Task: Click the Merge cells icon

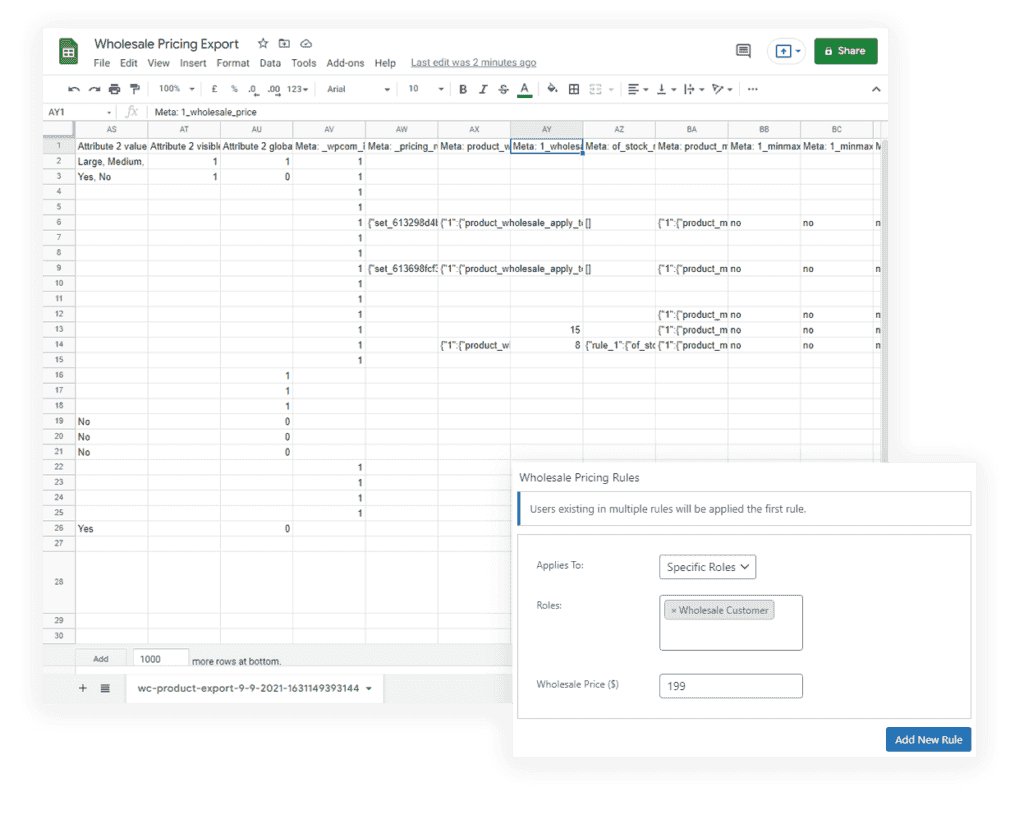Action: (595, 89)
